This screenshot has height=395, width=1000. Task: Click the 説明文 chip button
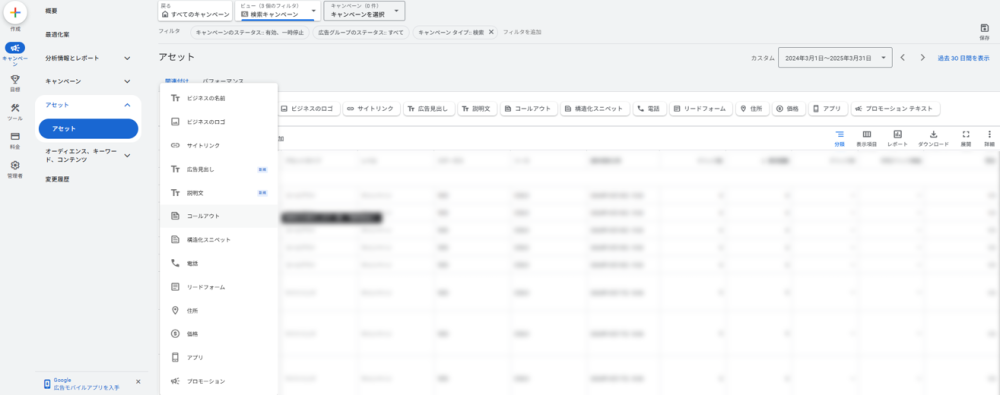(477, 108)
